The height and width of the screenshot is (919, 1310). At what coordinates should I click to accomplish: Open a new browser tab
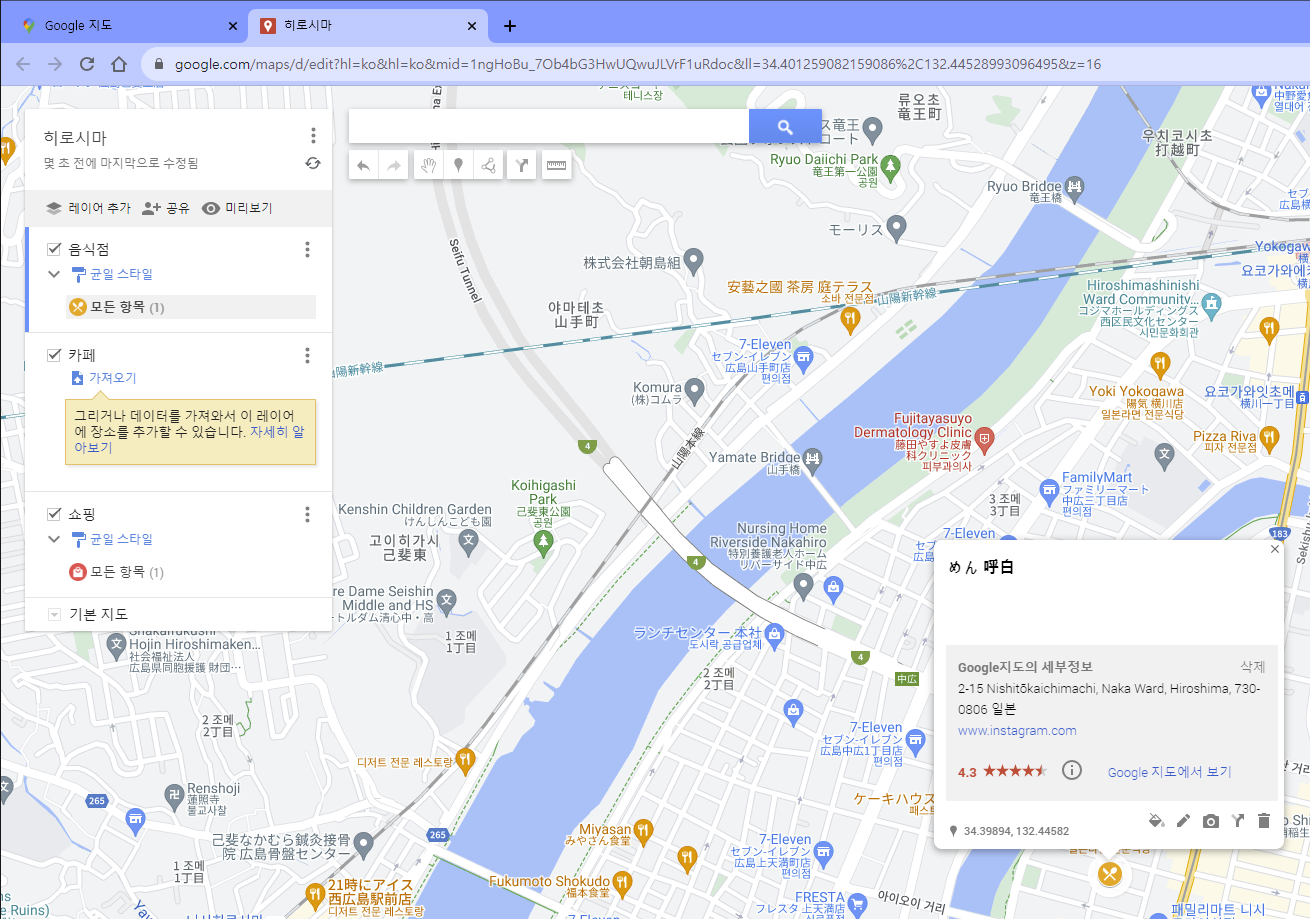(510, 26)
